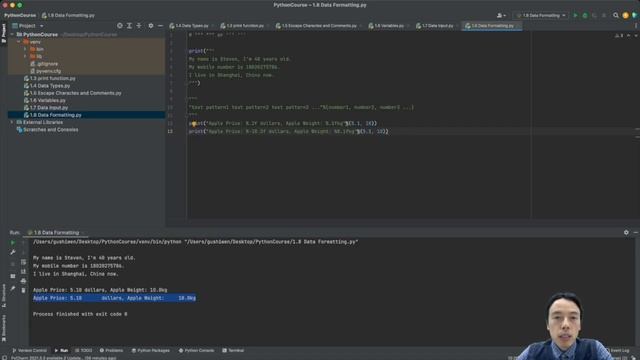Open Project panel settings gear
The height and width of the screenshot is (360, 640).
tap(151, 25)
